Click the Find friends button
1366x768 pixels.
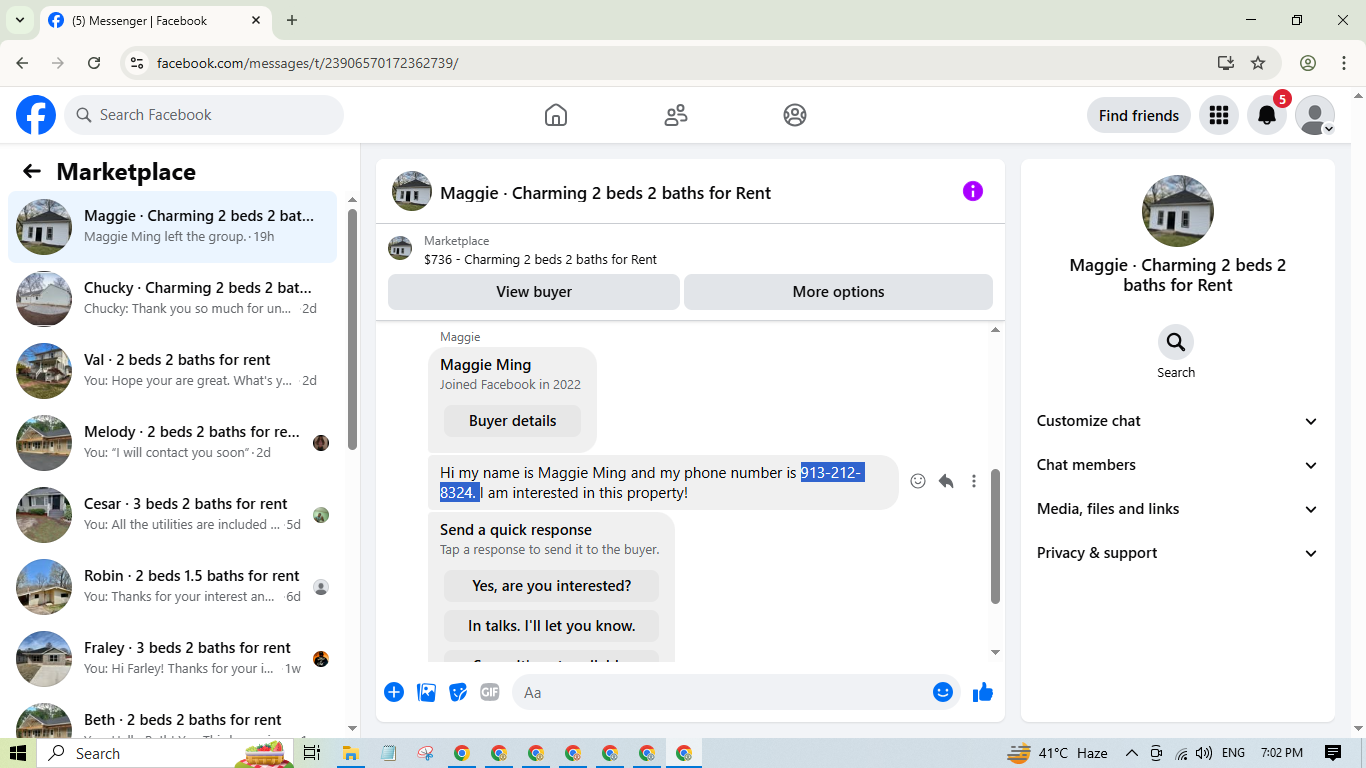click(1139, 115)
